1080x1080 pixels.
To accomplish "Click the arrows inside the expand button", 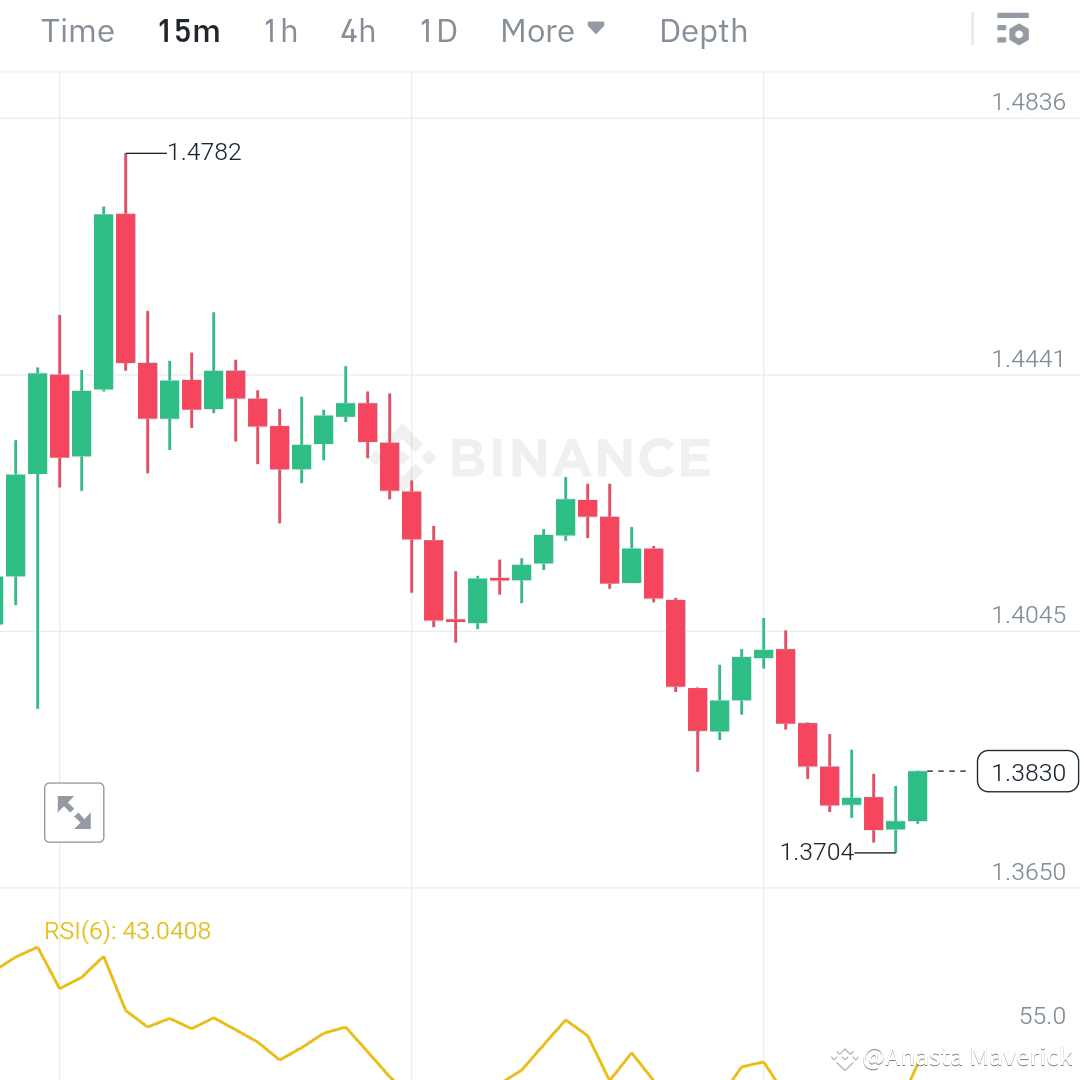I will (x=74, y=812).
